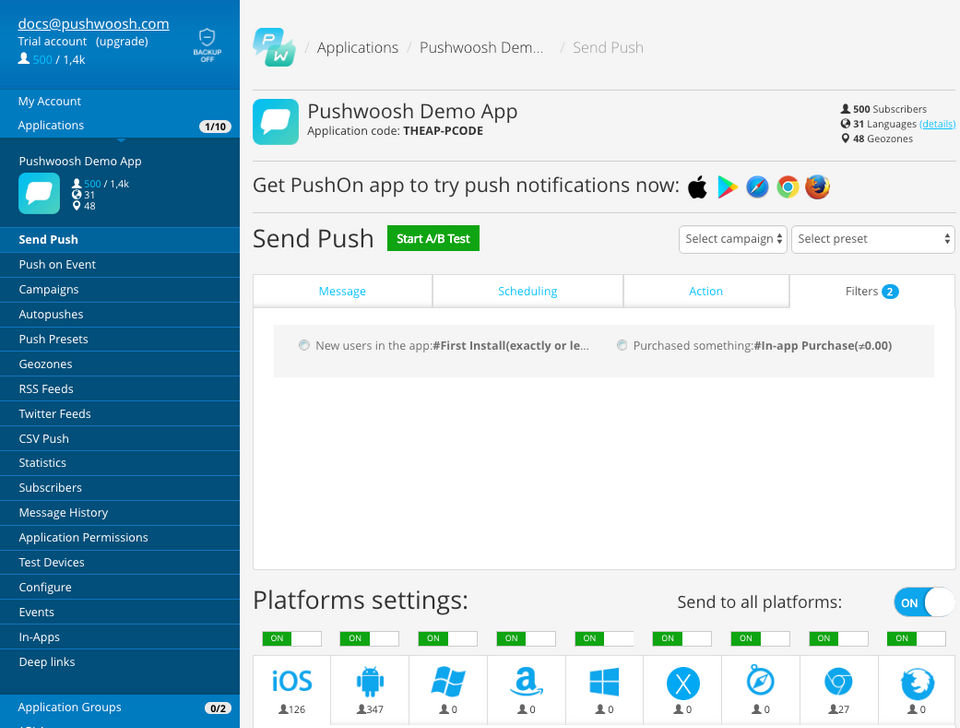This screenshot has height=728, width=960.
Task: Switch to the Filters tab
Action: click(872, 291)
